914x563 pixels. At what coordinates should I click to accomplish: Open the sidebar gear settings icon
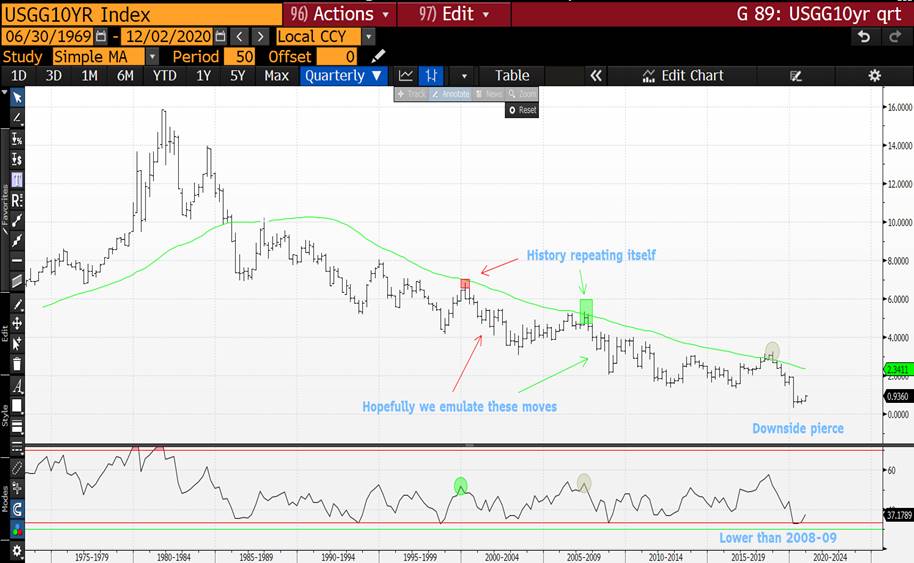point(17,551)
